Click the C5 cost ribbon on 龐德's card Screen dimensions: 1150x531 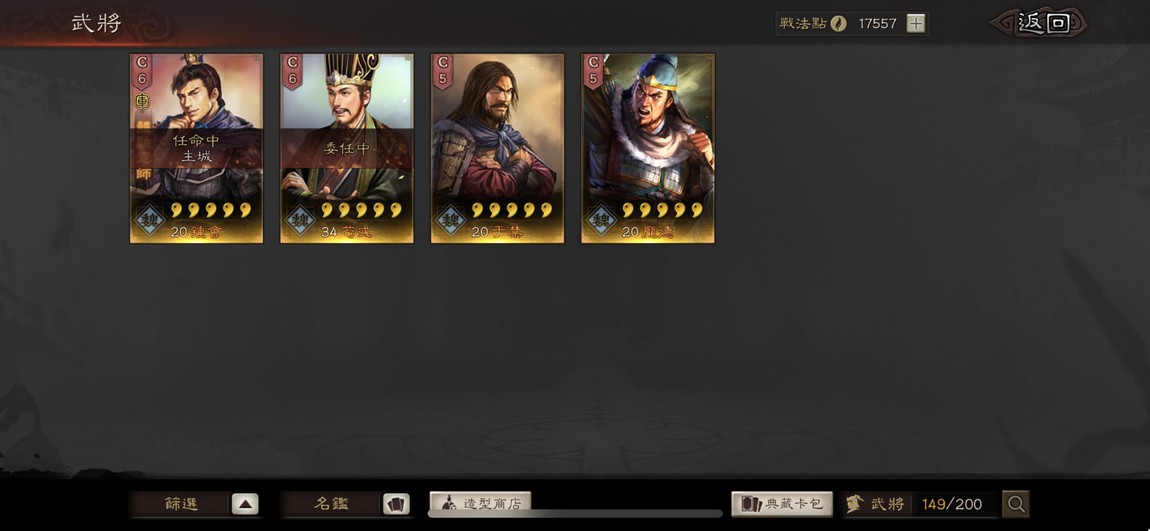[x=593, y=70]
